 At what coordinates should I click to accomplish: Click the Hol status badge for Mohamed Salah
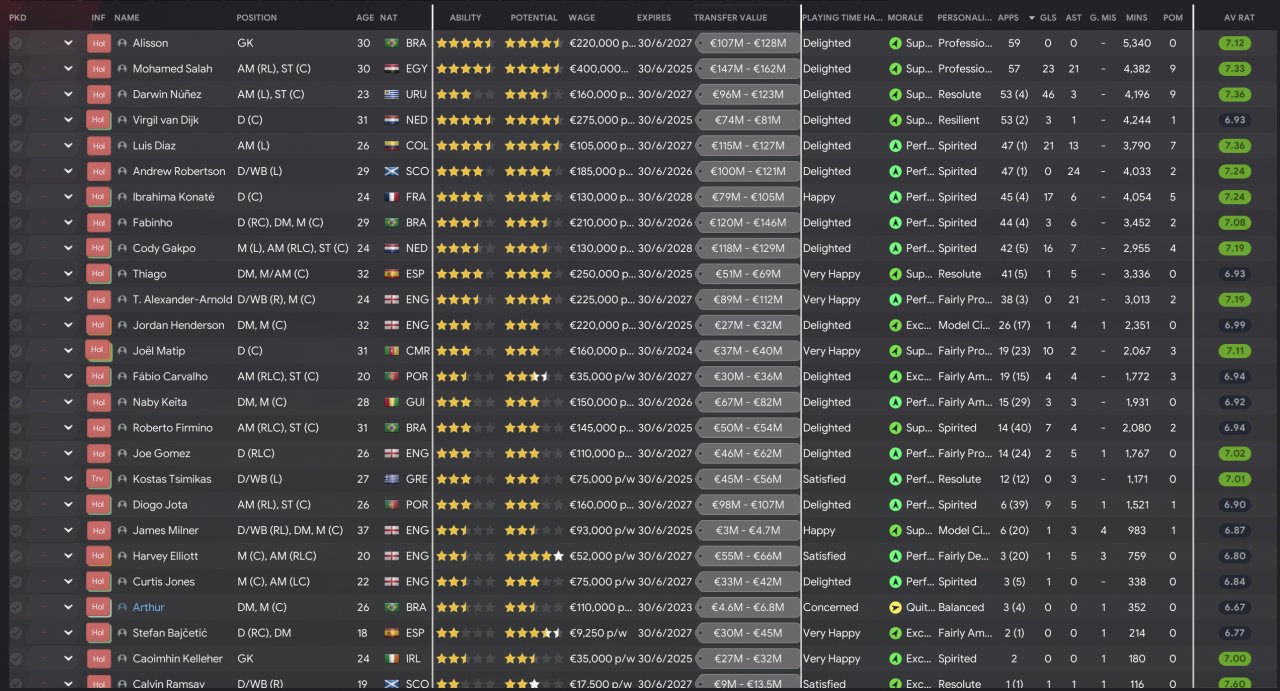[x=98, y=69]
